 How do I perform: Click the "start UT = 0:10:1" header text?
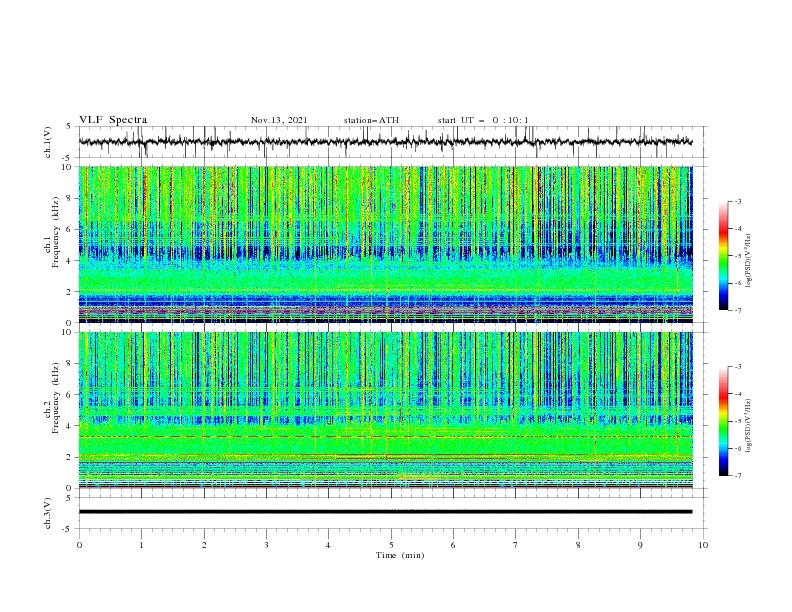(483, 120)
